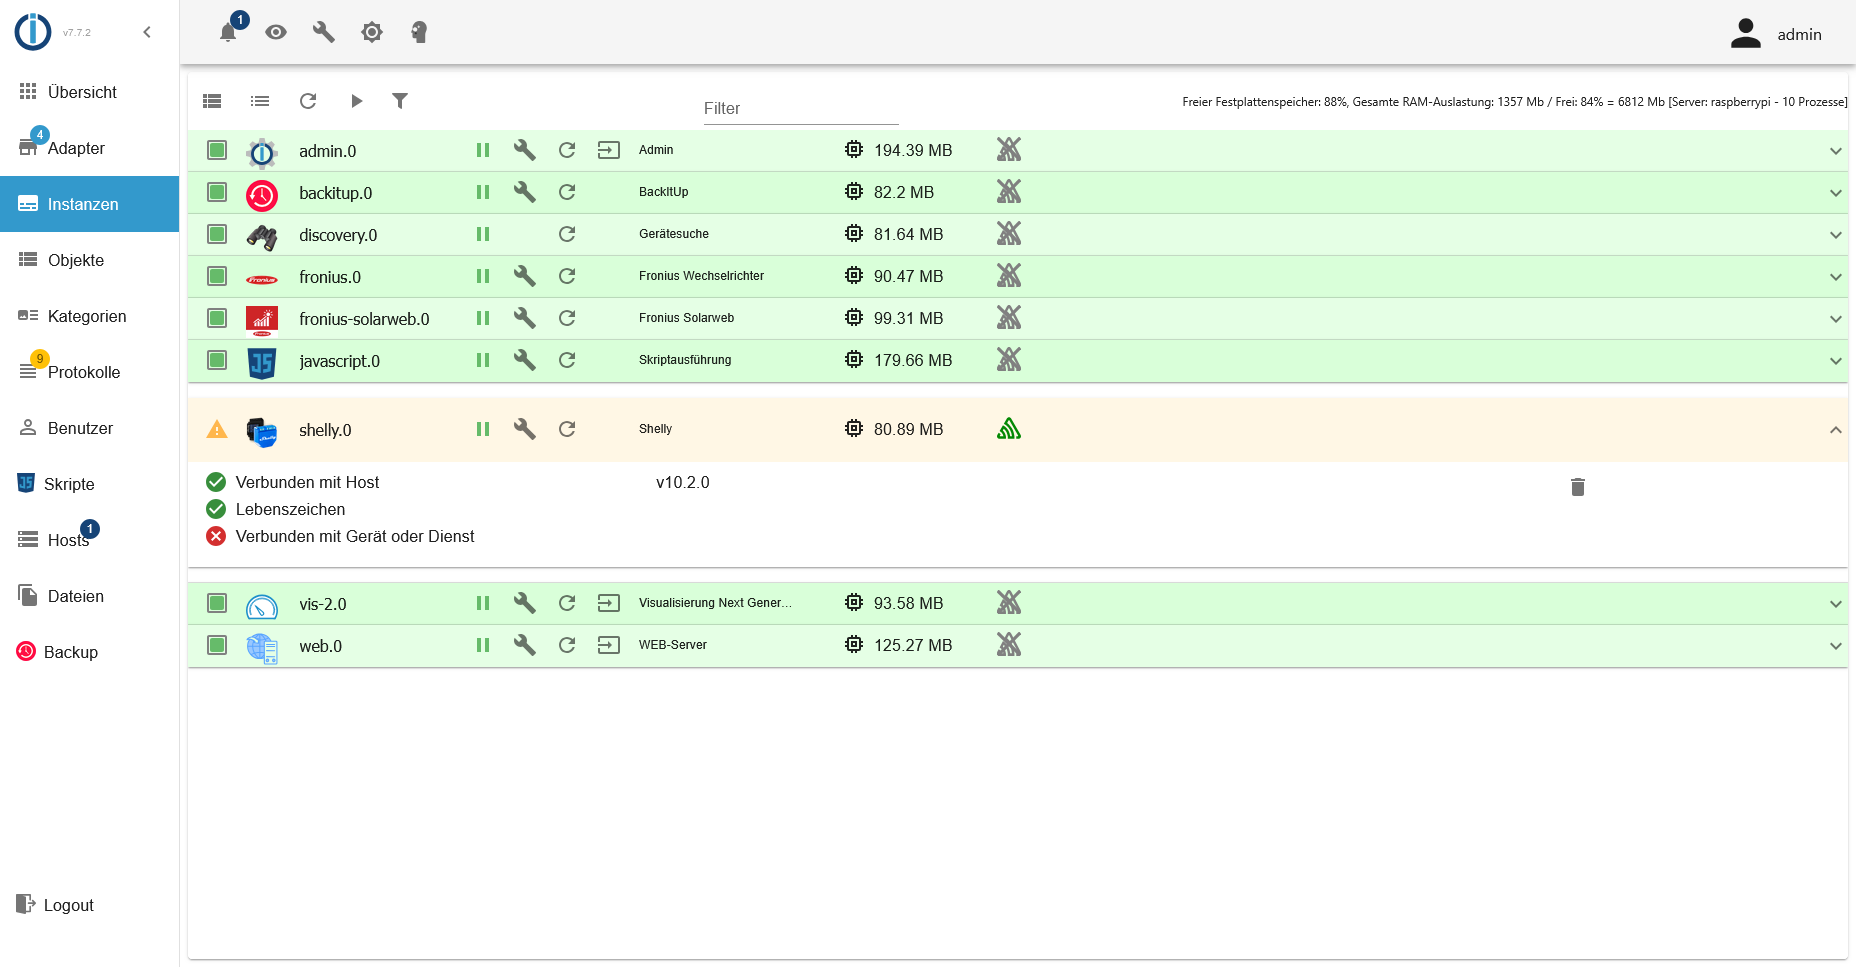The image size is (1856, 967).
Task: Restart the fronius-solarweb.0 instance
Action: 567,318
